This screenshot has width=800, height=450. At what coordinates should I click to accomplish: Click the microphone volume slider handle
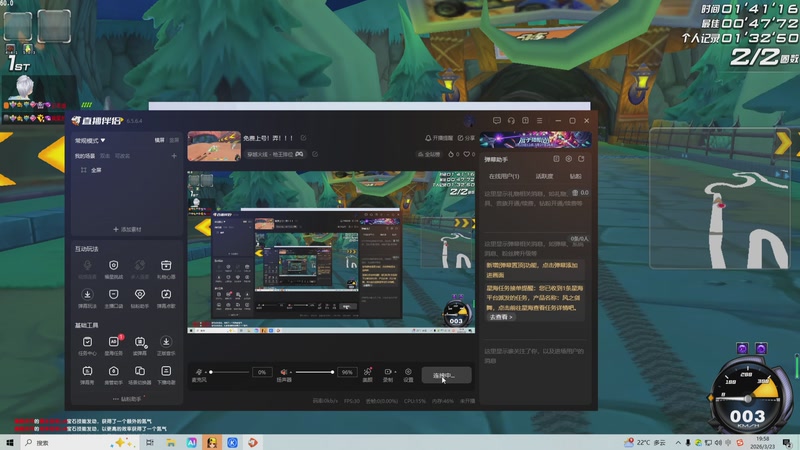click(x=211, y=372)
